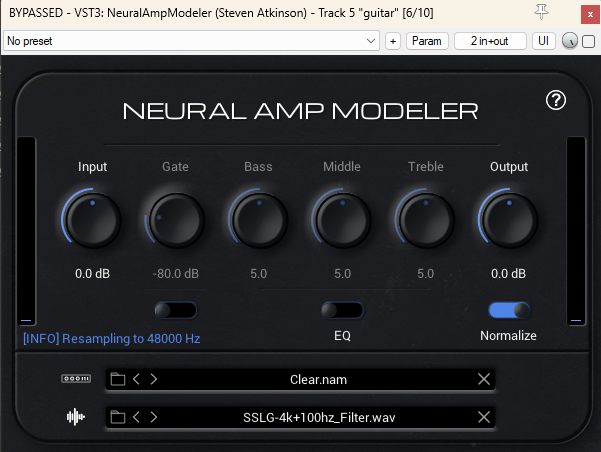Remove the SSLG-4k+100hz_Filter.wav impulse response

click(x=484, y=417)
